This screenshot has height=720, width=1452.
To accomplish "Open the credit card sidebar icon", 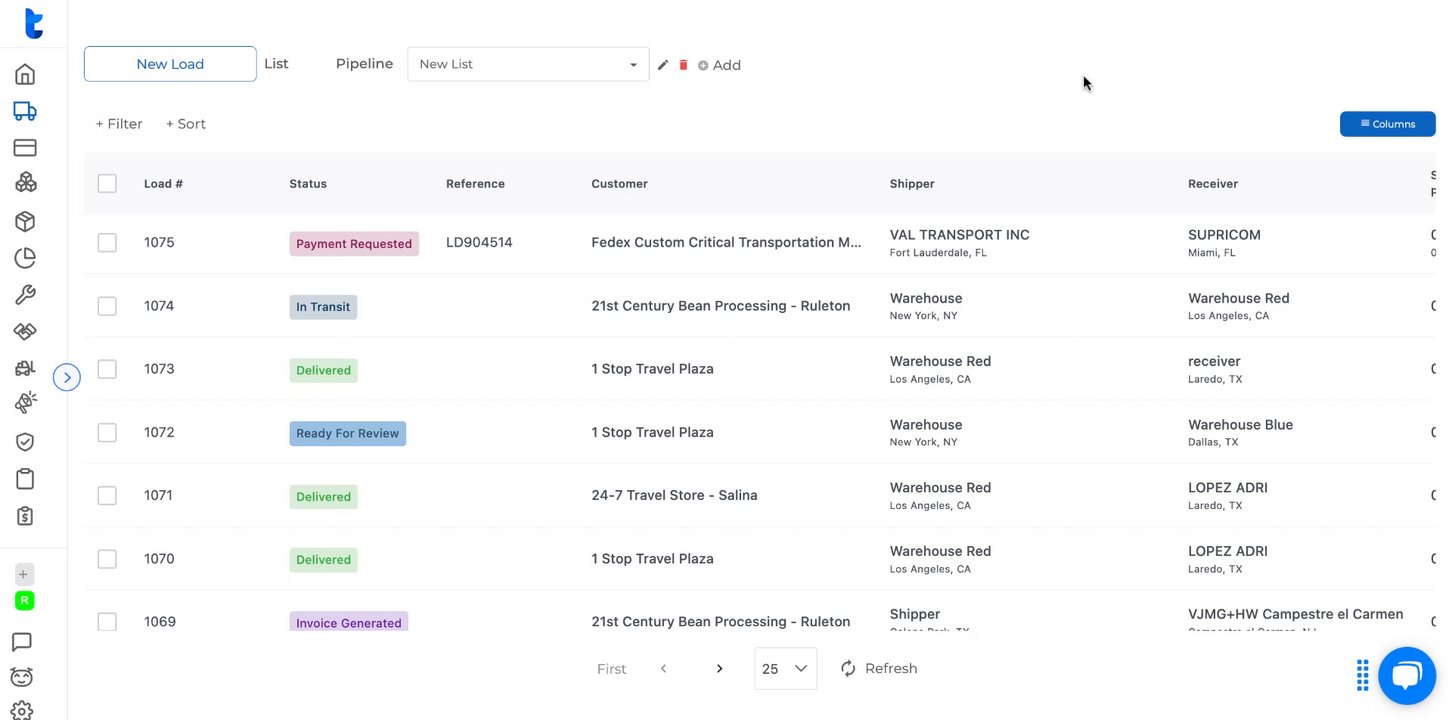I will [25, 148].
